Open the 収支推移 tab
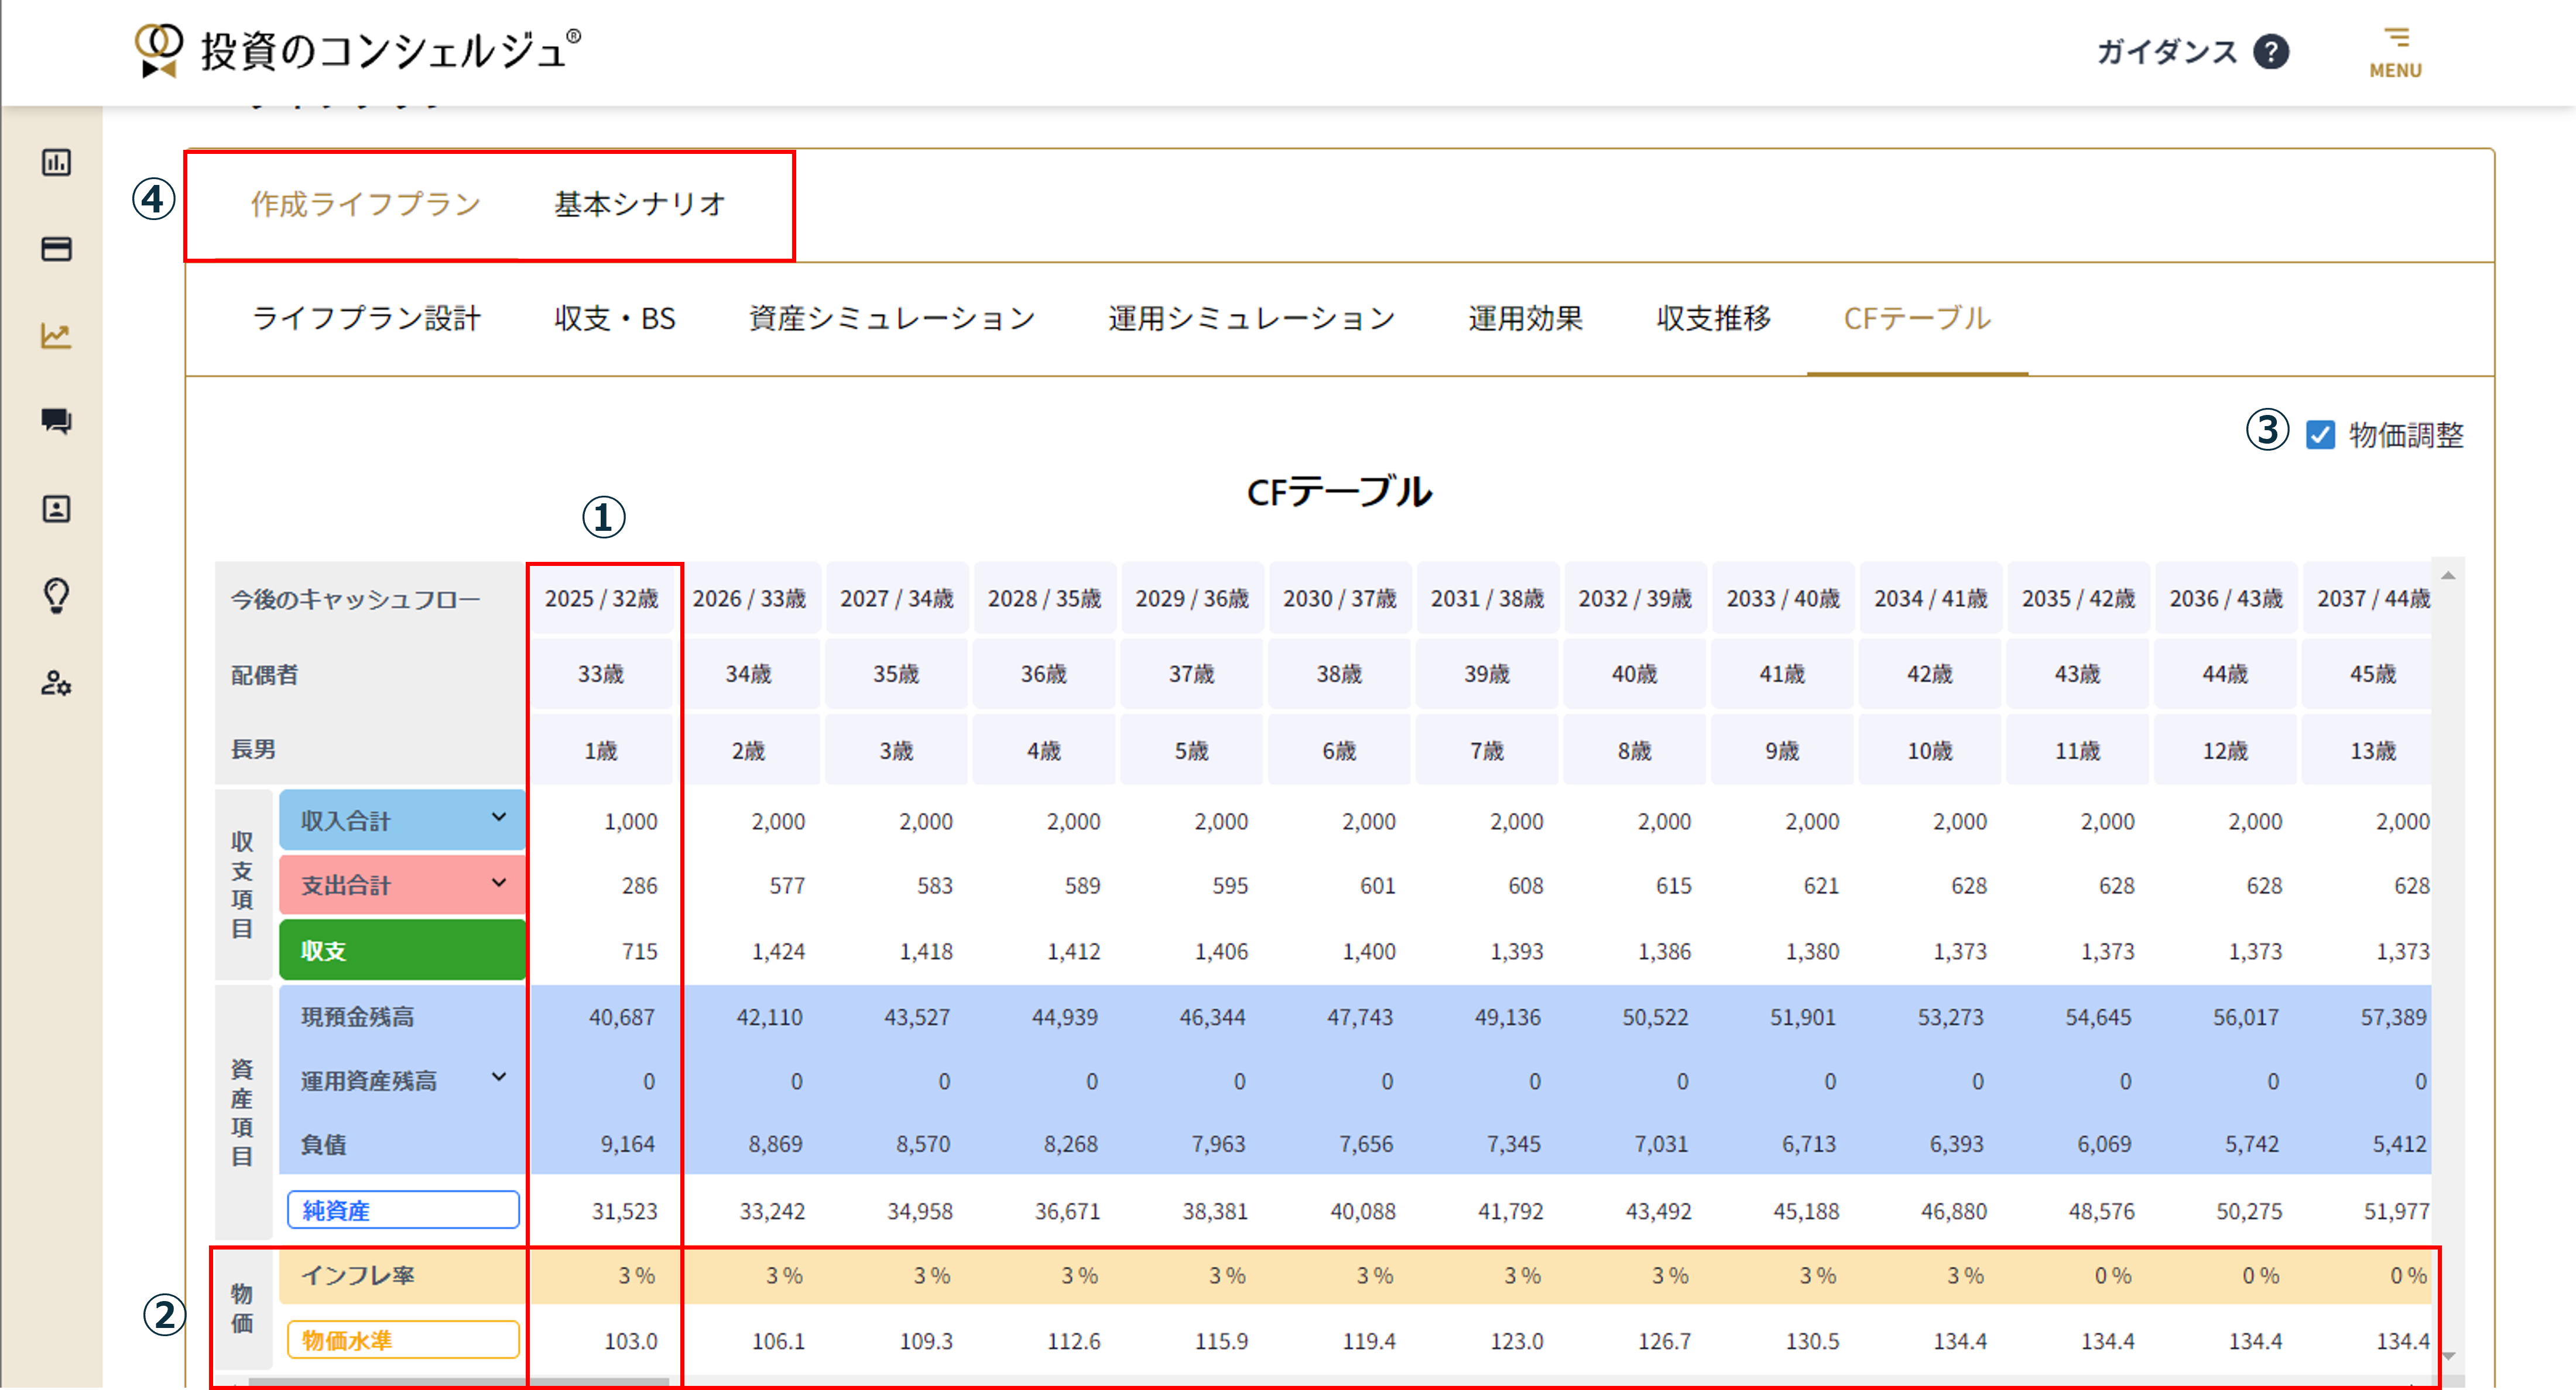2576x1390 pixels. (1714, 318)
